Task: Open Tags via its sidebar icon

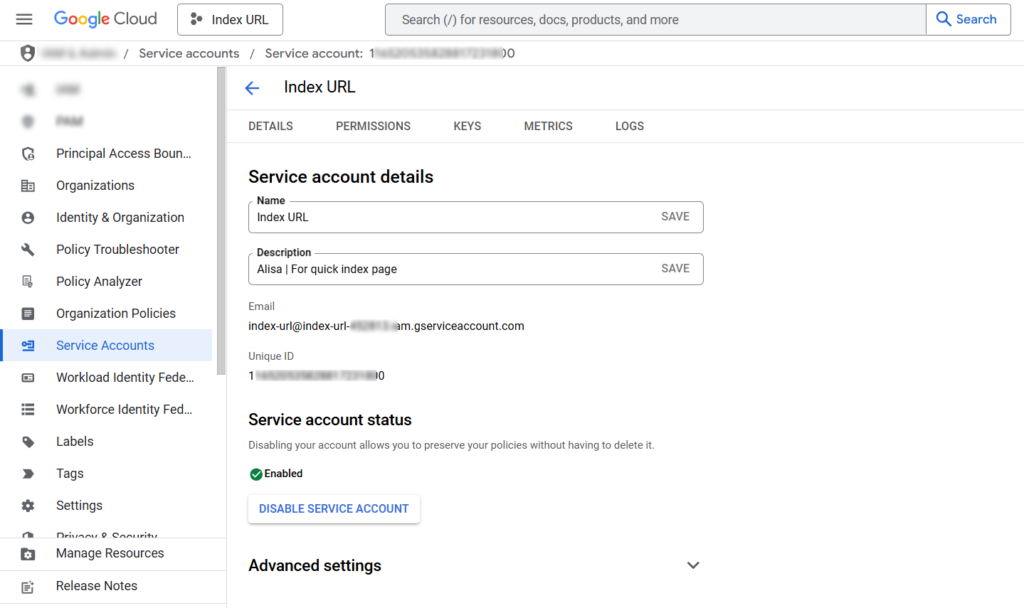Action: tap(27, 473)
